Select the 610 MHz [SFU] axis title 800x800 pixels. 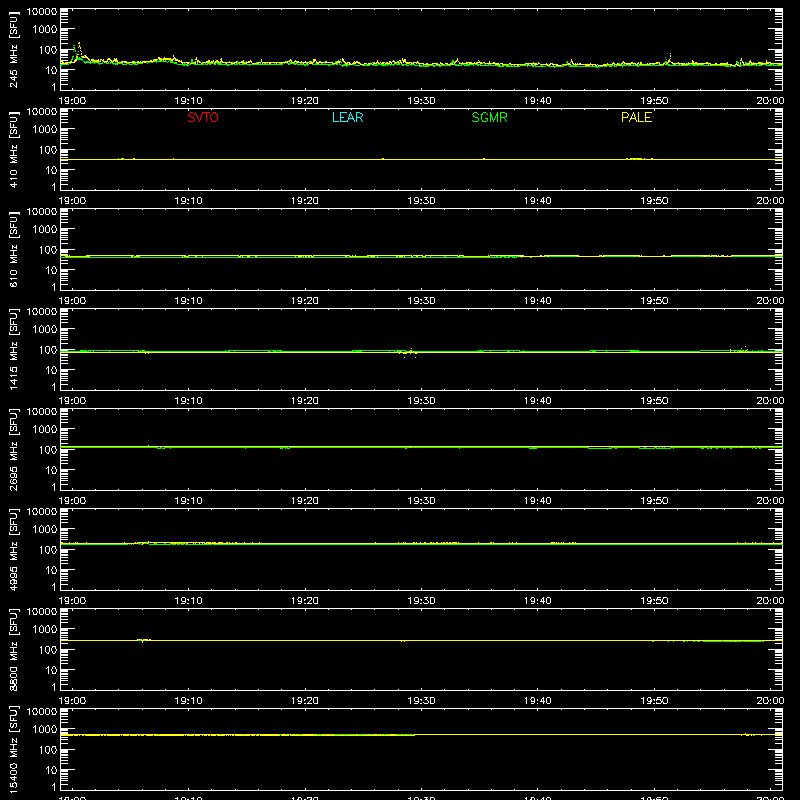[13, 249]
